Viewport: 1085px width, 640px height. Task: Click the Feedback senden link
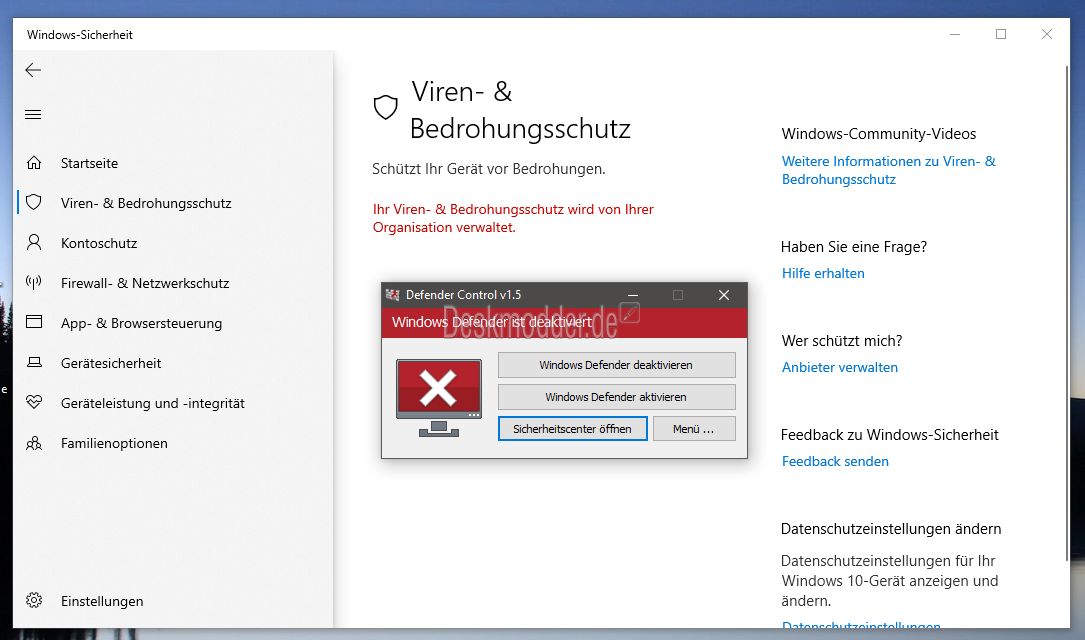tap(835, 461)
